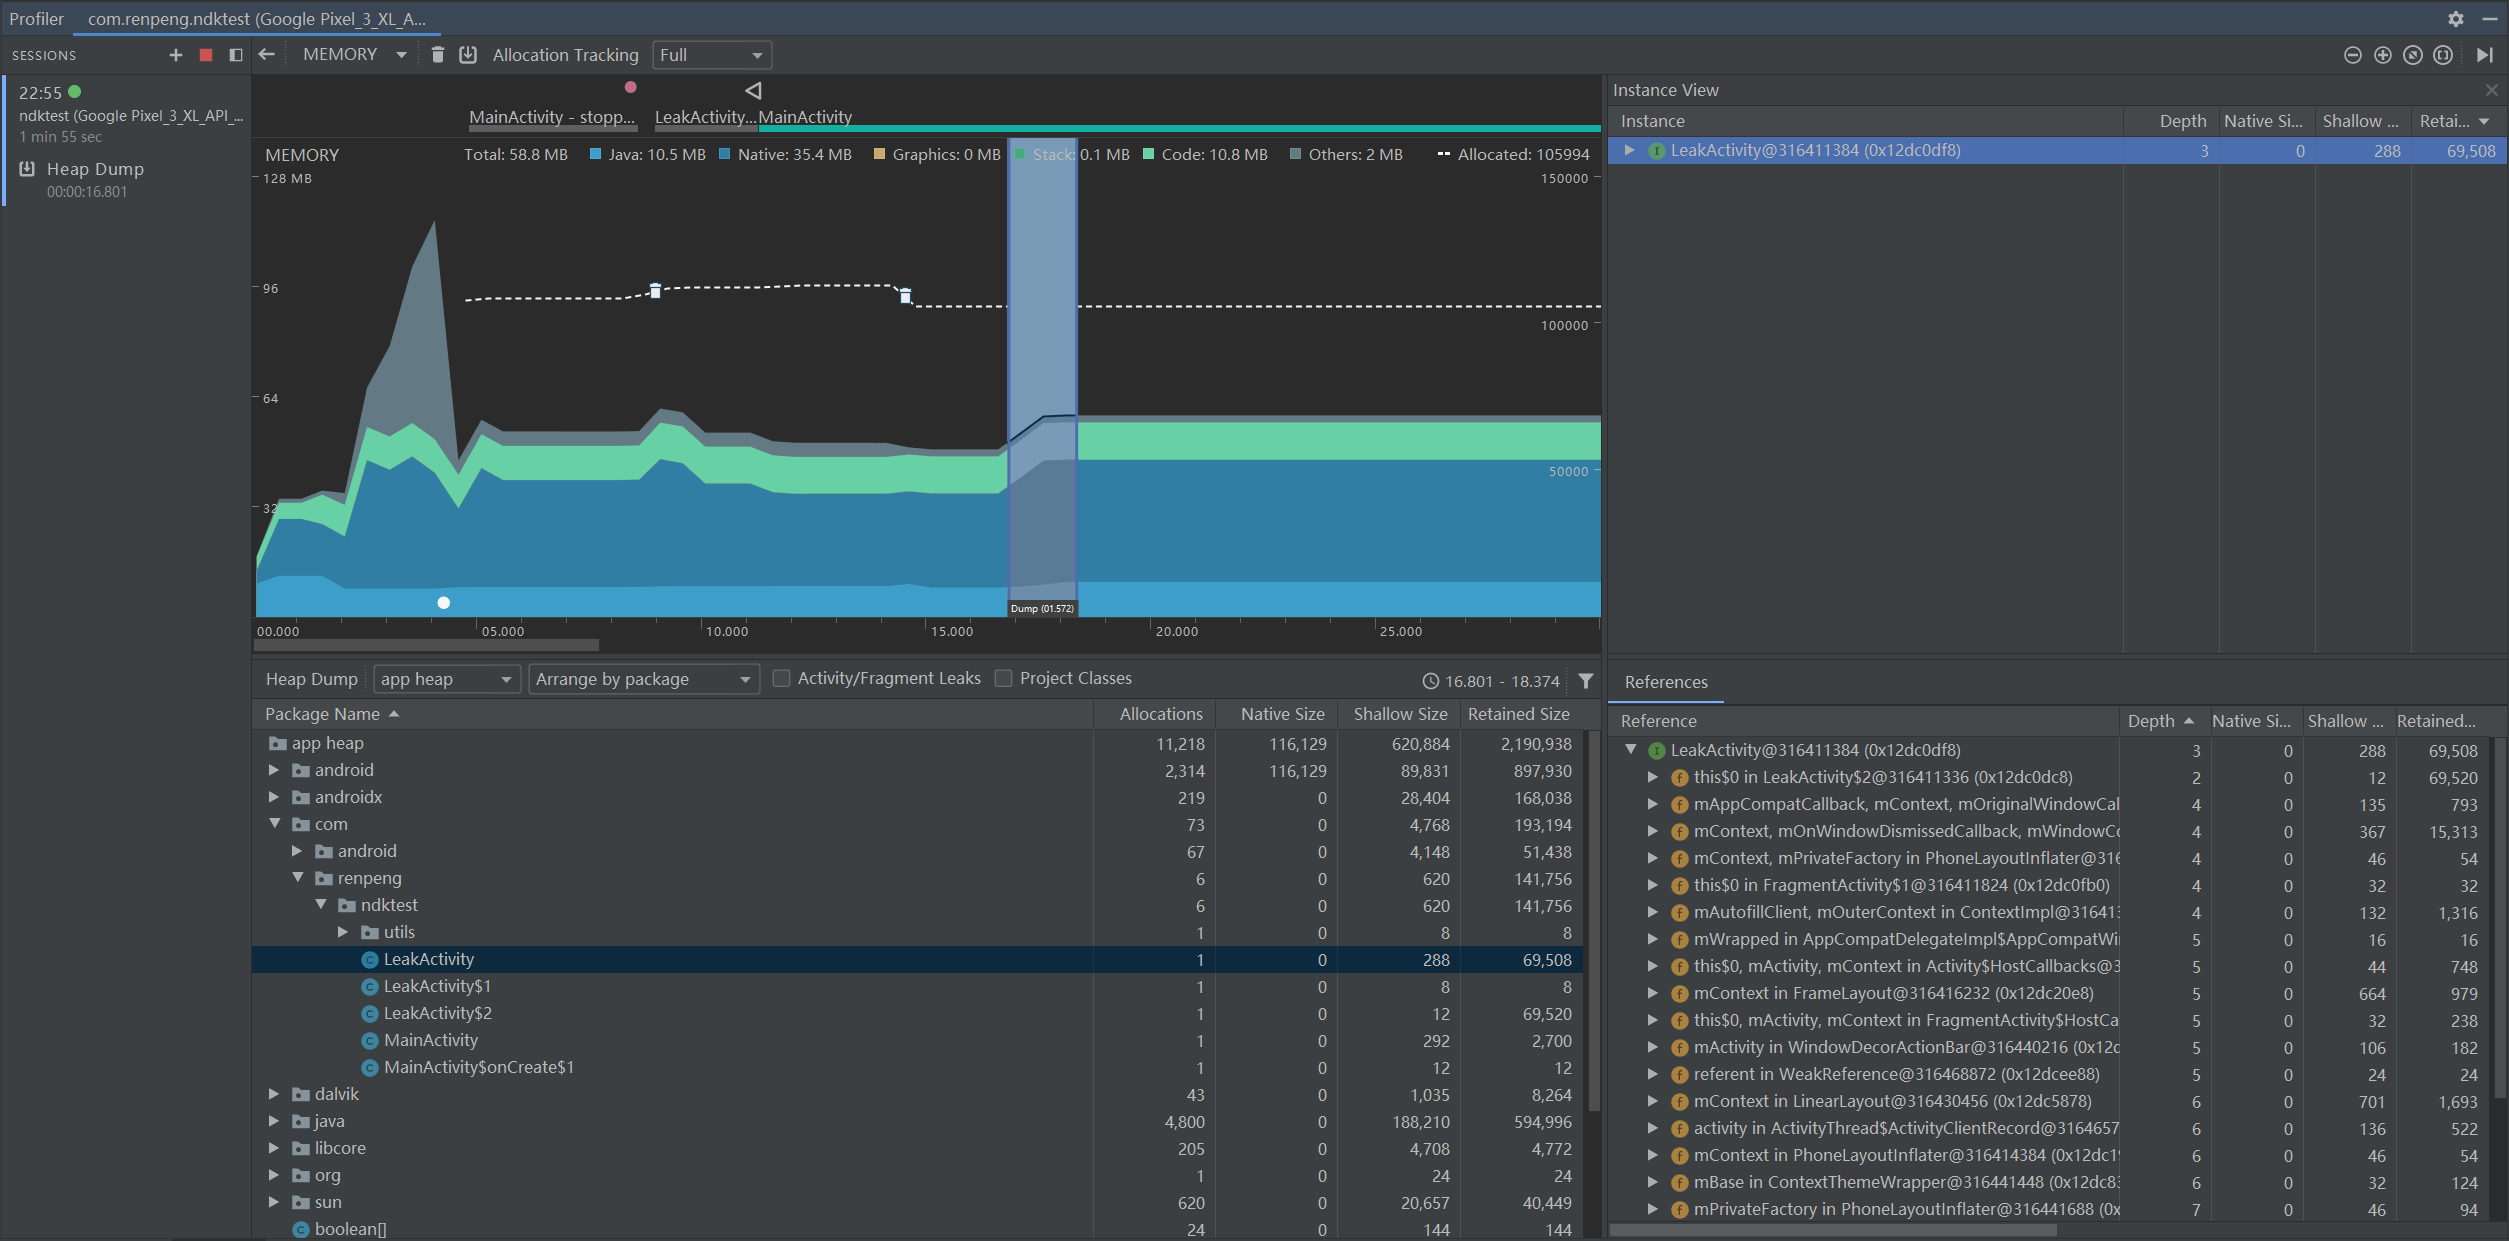Sort by Retained Size column header
This screenshot has height=1241, width=2509.
[x=1517, y=714]
